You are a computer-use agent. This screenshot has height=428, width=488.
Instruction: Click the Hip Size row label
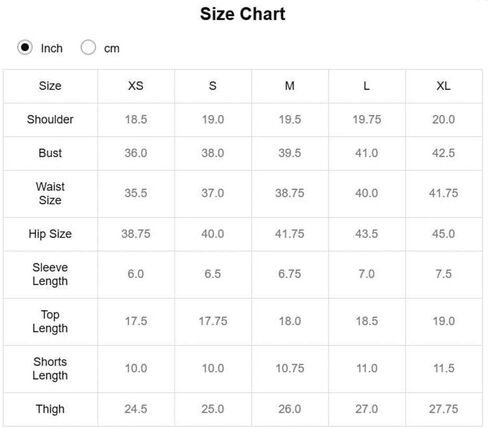tap(50, 234)
